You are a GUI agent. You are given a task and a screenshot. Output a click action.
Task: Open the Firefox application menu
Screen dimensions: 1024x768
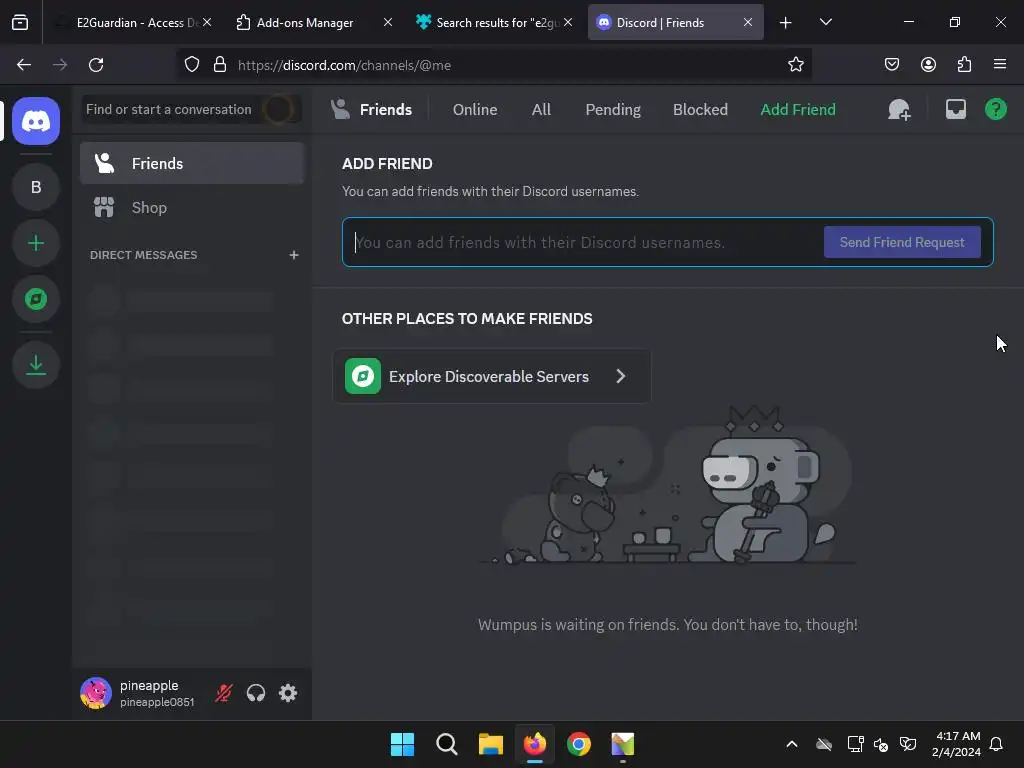1000,64
